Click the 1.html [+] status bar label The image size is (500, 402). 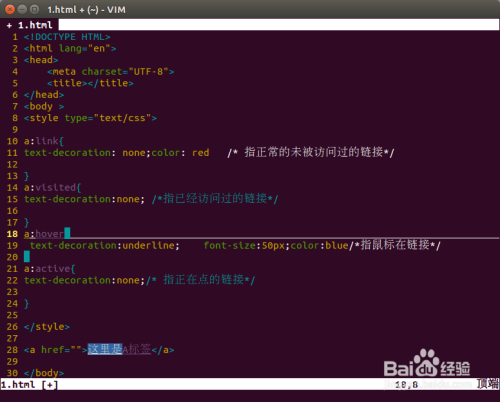point(29,385)
